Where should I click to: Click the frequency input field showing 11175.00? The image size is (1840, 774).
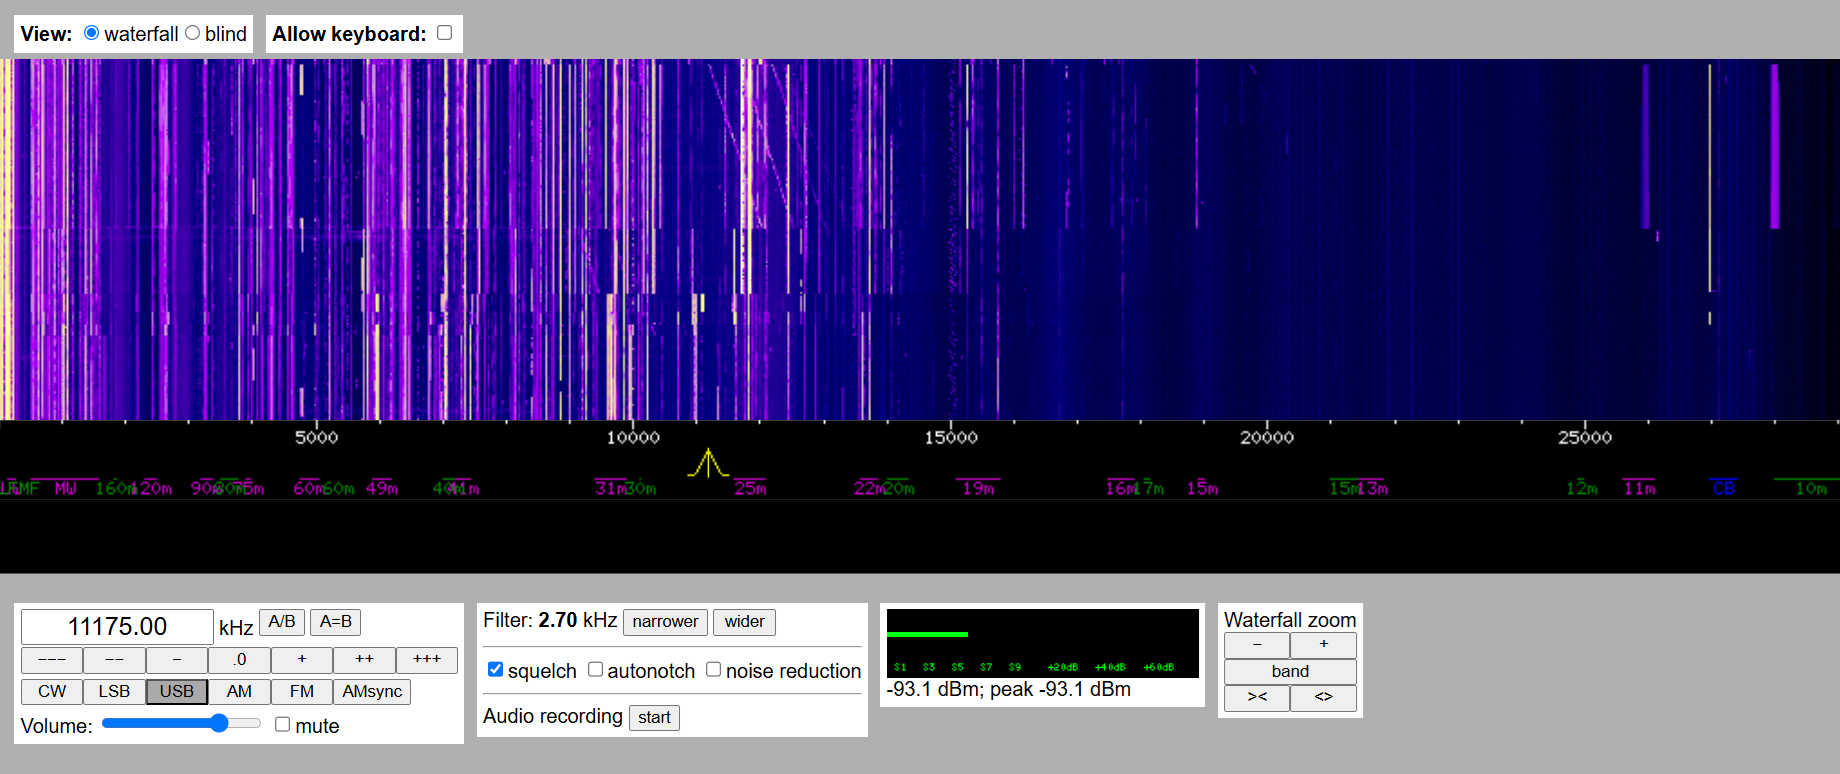coord(117,627)
